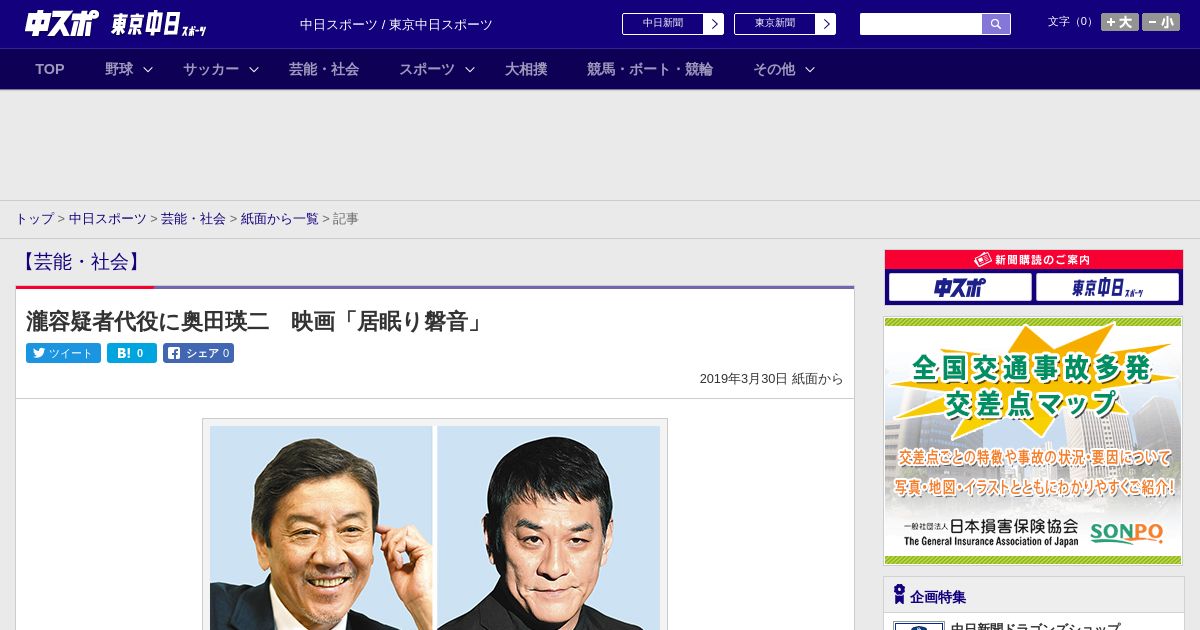
Task: Click the magnifier search button
Action: click(996, 24)
